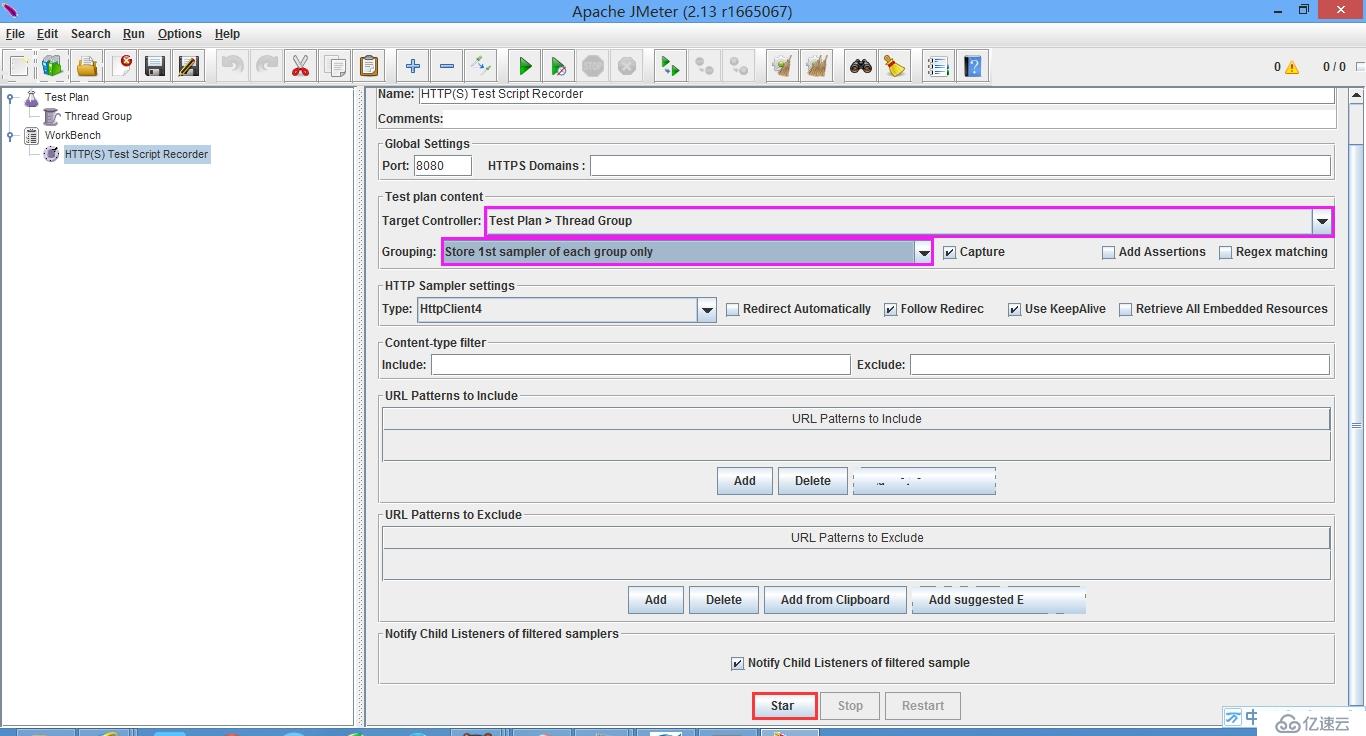Click the Add suggested Excludes button

[x=999, y=600]
